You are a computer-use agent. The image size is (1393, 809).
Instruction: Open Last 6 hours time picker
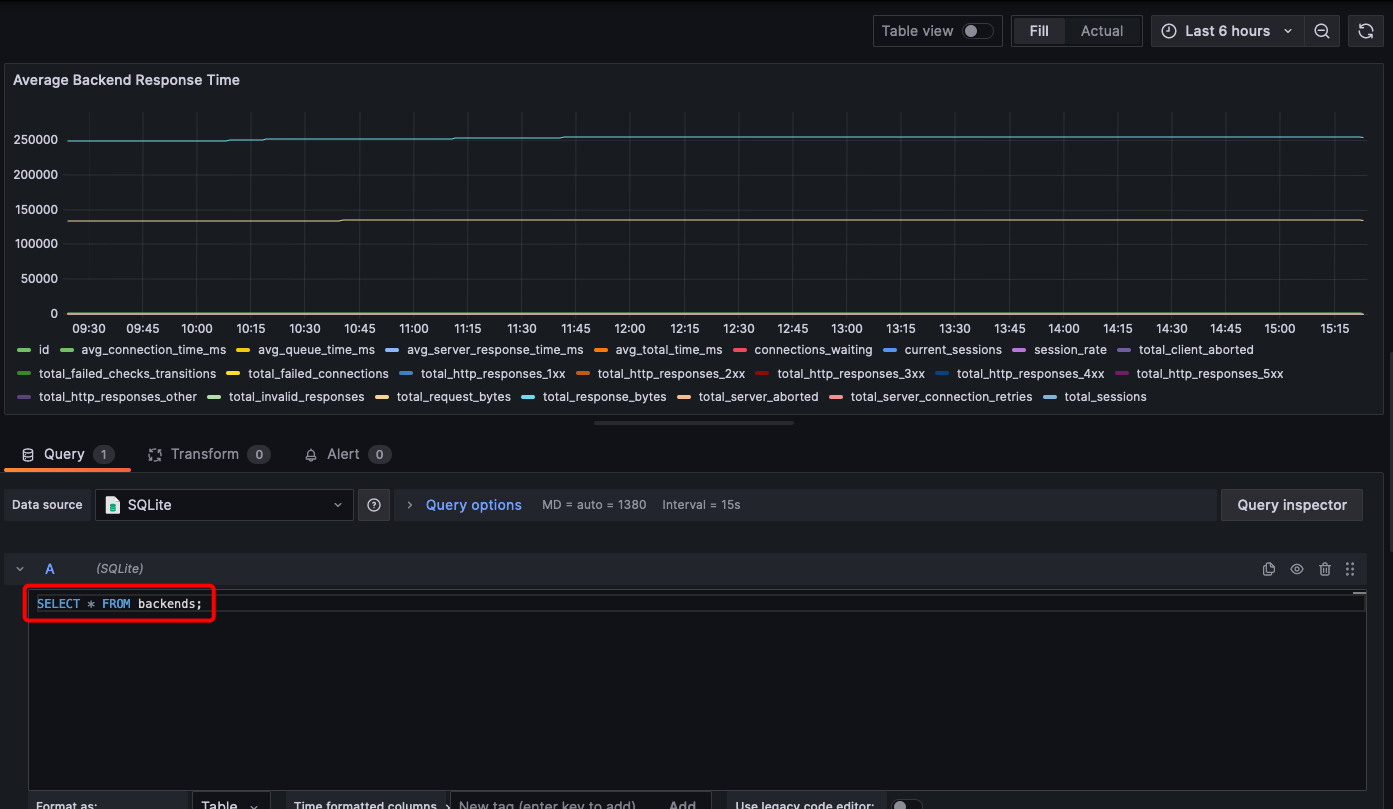[1228, 31]
